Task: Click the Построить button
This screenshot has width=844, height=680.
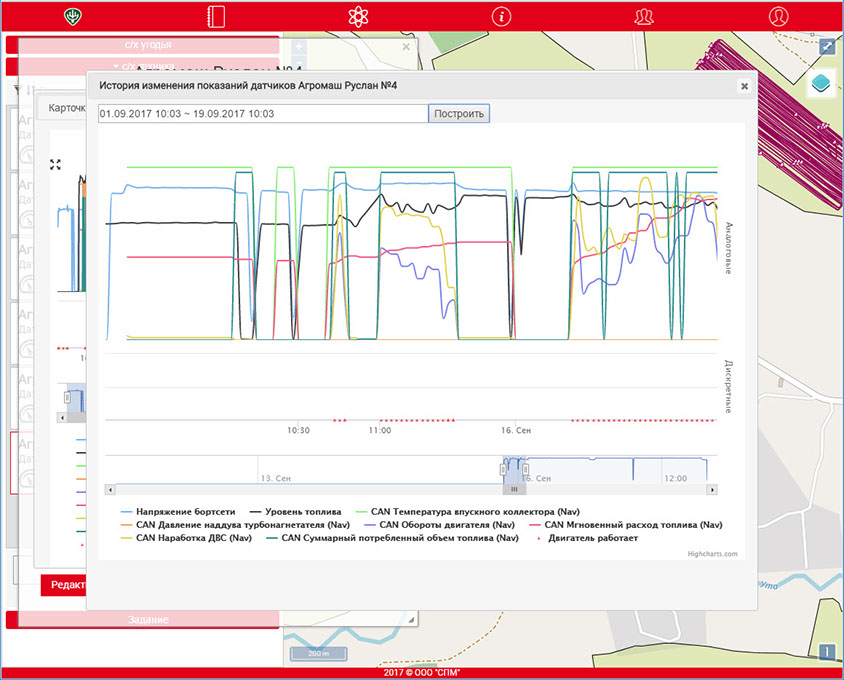Action: [x=459, y=114]
